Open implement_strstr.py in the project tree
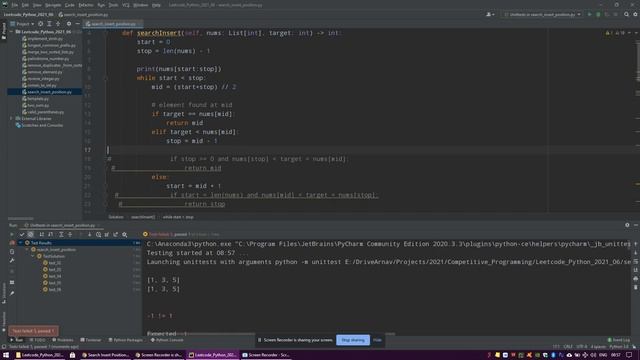 [x=42, y=39]
